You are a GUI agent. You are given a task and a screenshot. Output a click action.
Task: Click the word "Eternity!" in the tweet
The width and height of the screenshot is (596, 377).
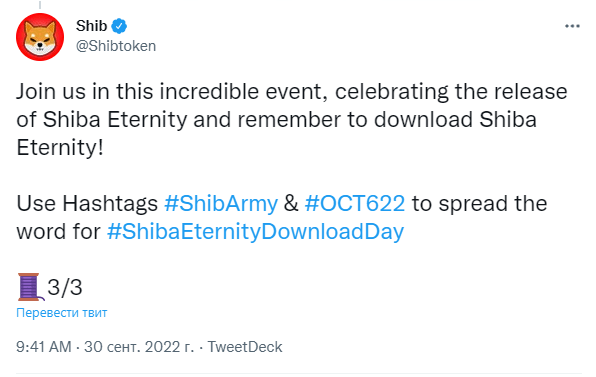[60, 147]
